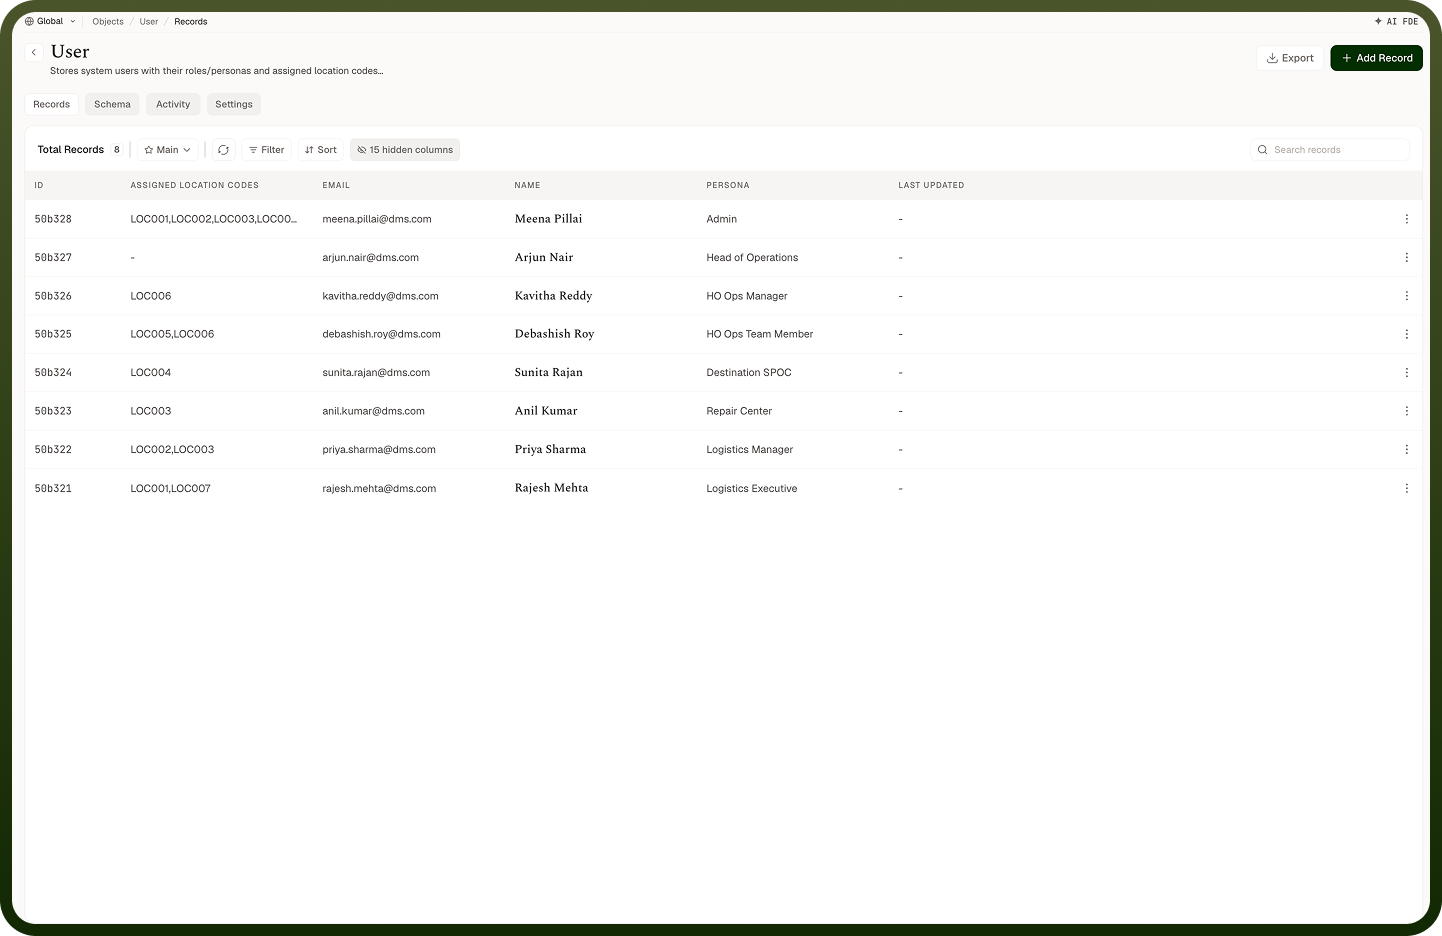The height and width of the screenshot is (936, 1442).
Task: Go to User in breadcrumb
Action: [x=149, y=21]
